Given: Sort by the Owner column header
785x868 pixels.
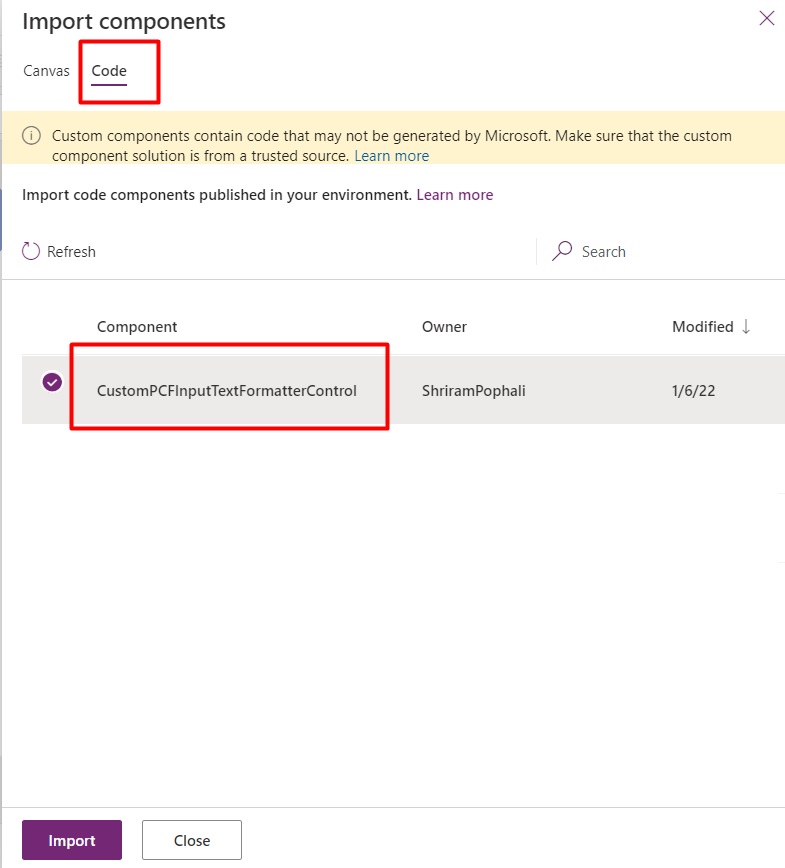Looking at the screenshot, I should click(x=444, y=327).
